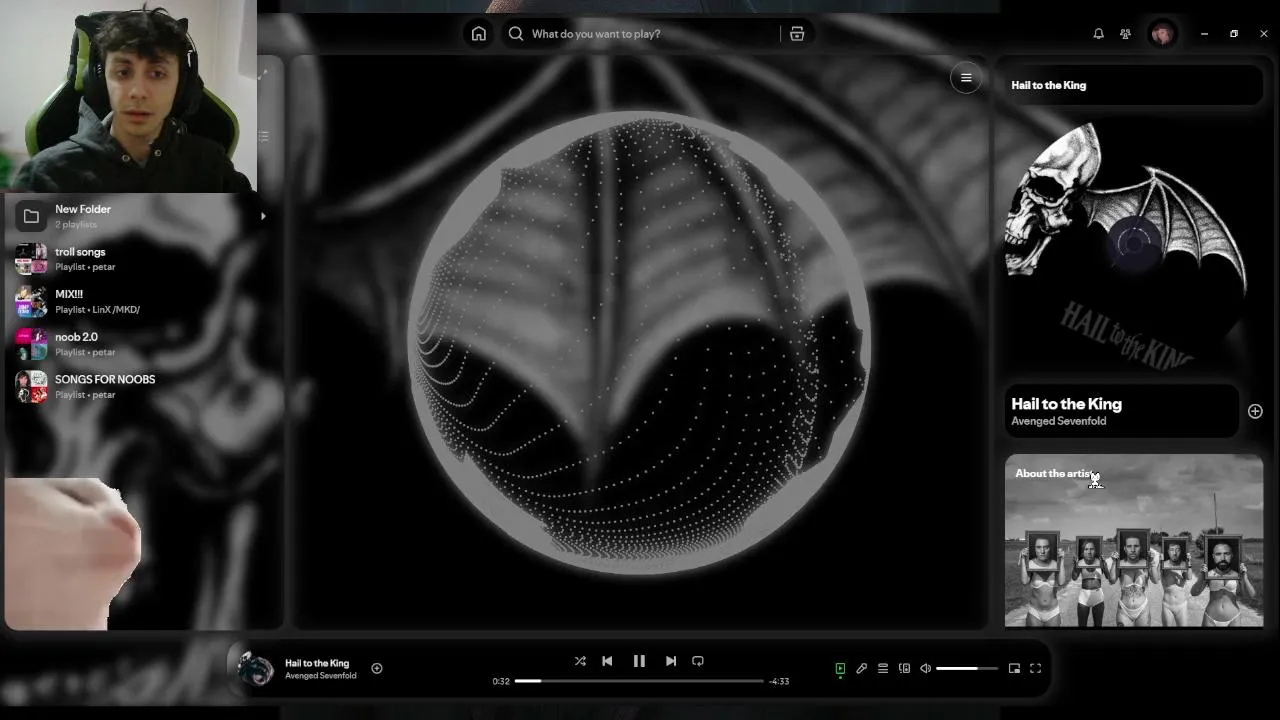This screenshot has width=1280, height=720.
Task: Click Hail to the King in player bar
Action: pos(317,663)
